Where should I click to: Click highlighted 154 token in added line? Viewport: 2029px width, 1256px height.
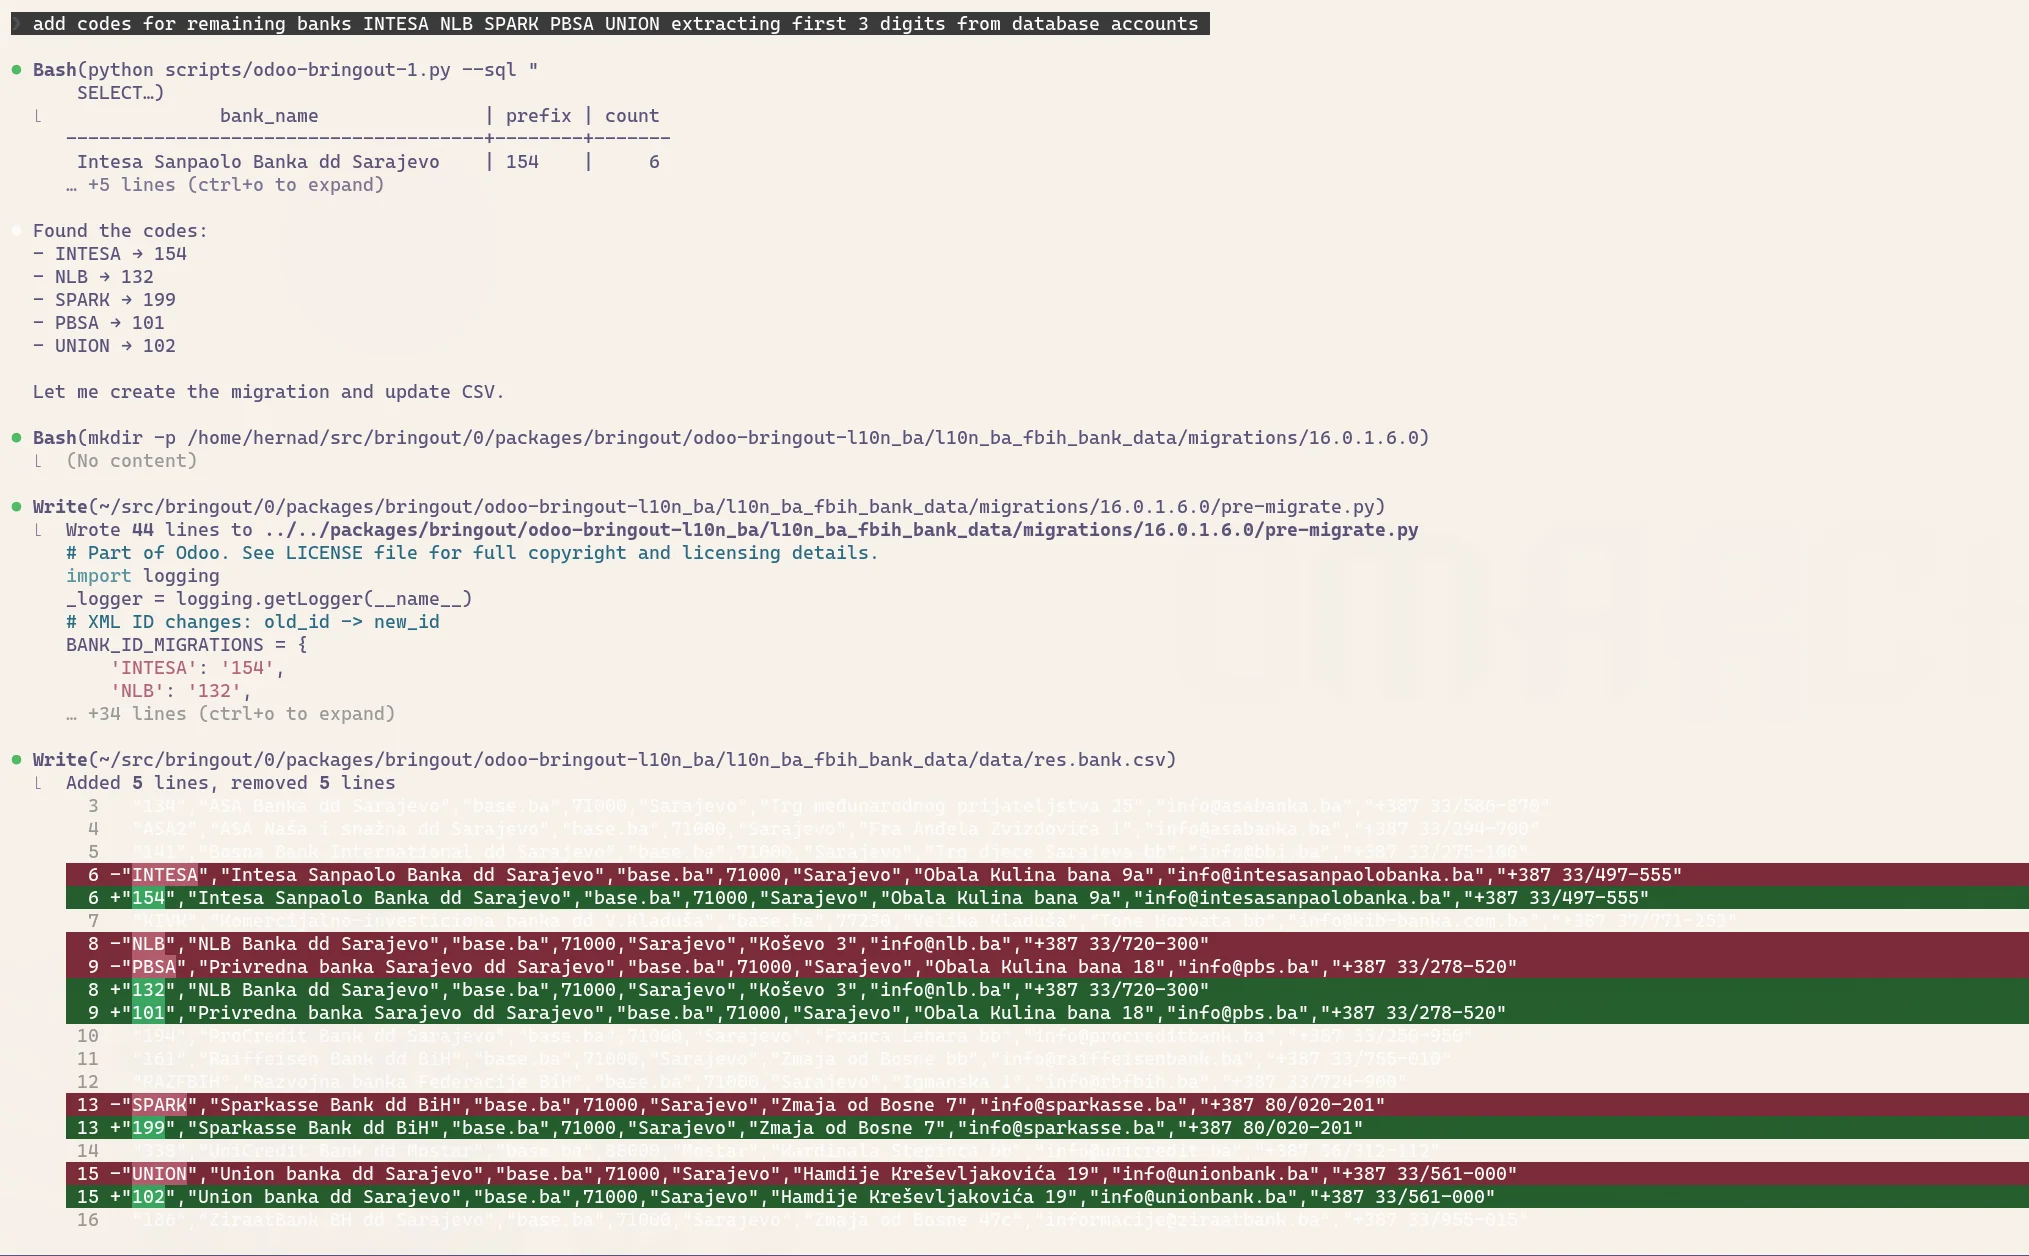pos(148,898)
